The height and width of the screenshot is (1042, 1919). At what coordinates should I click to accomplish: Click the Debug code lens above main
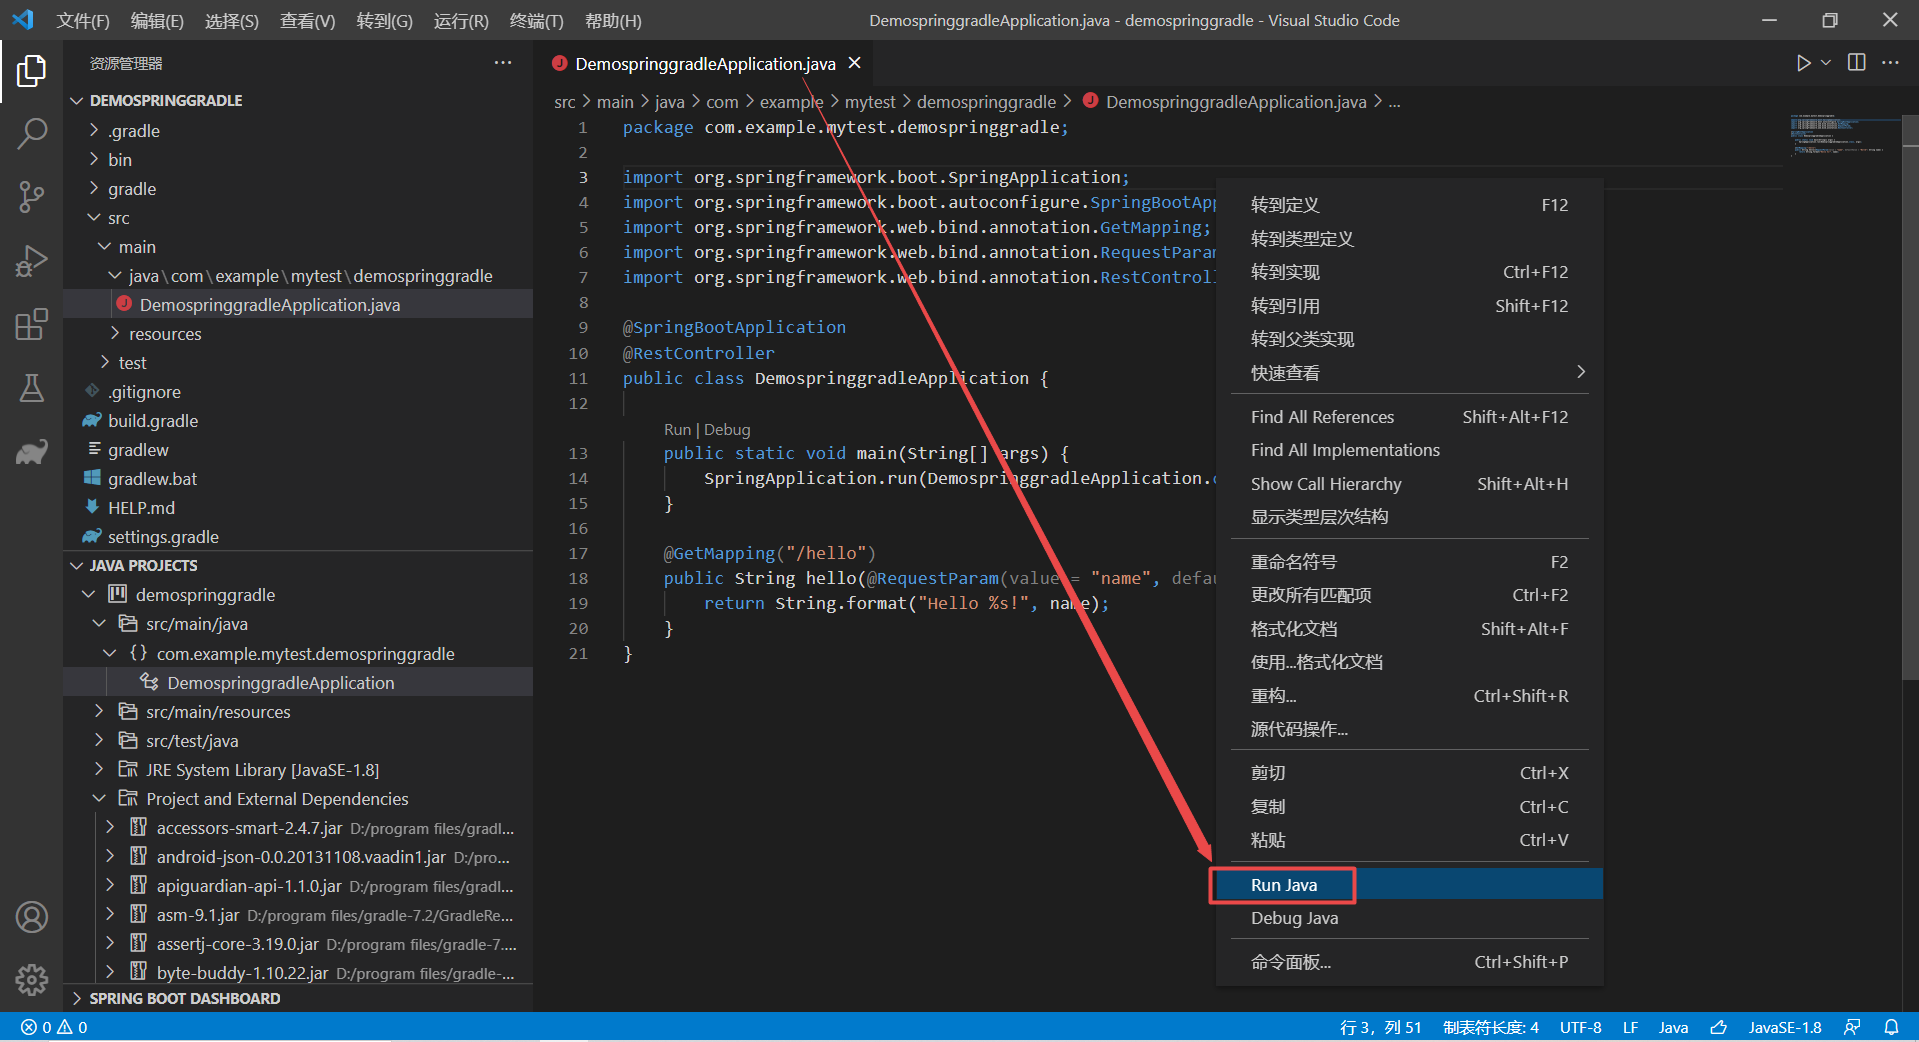tap(727, 429)
